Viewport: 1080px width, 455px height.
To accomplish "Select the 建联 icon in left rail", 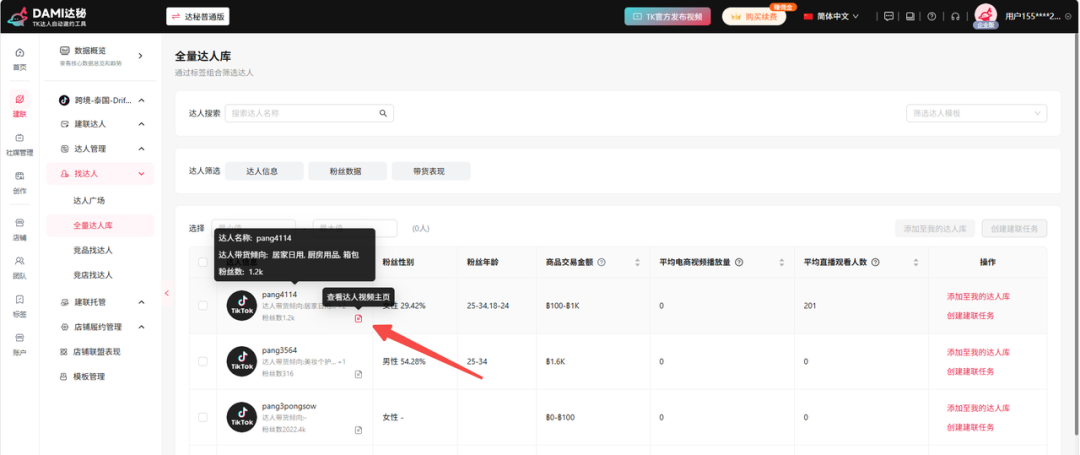I will point(19,105).
